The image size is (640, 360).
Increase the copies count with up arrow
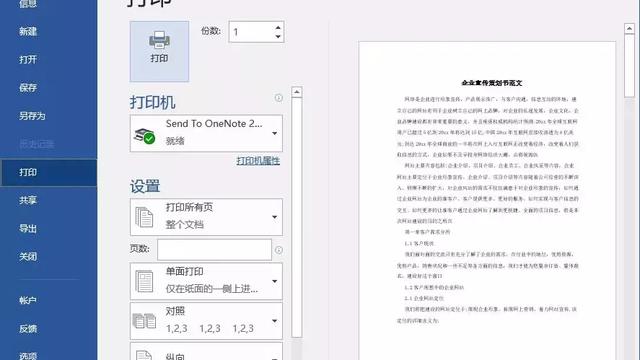(278, 27)
